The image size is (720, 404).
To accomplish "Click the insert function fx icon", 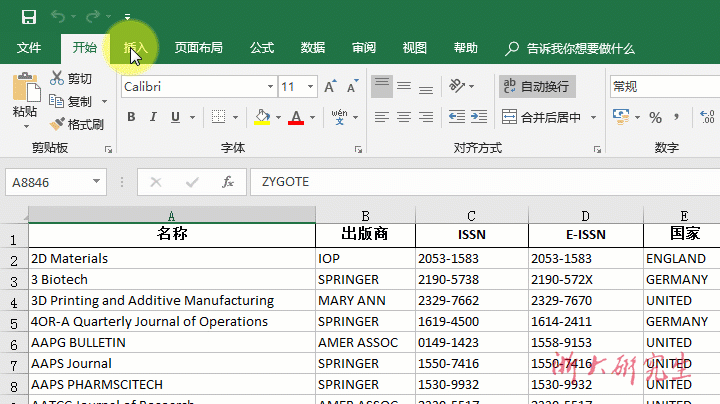I will click(228, 182).
